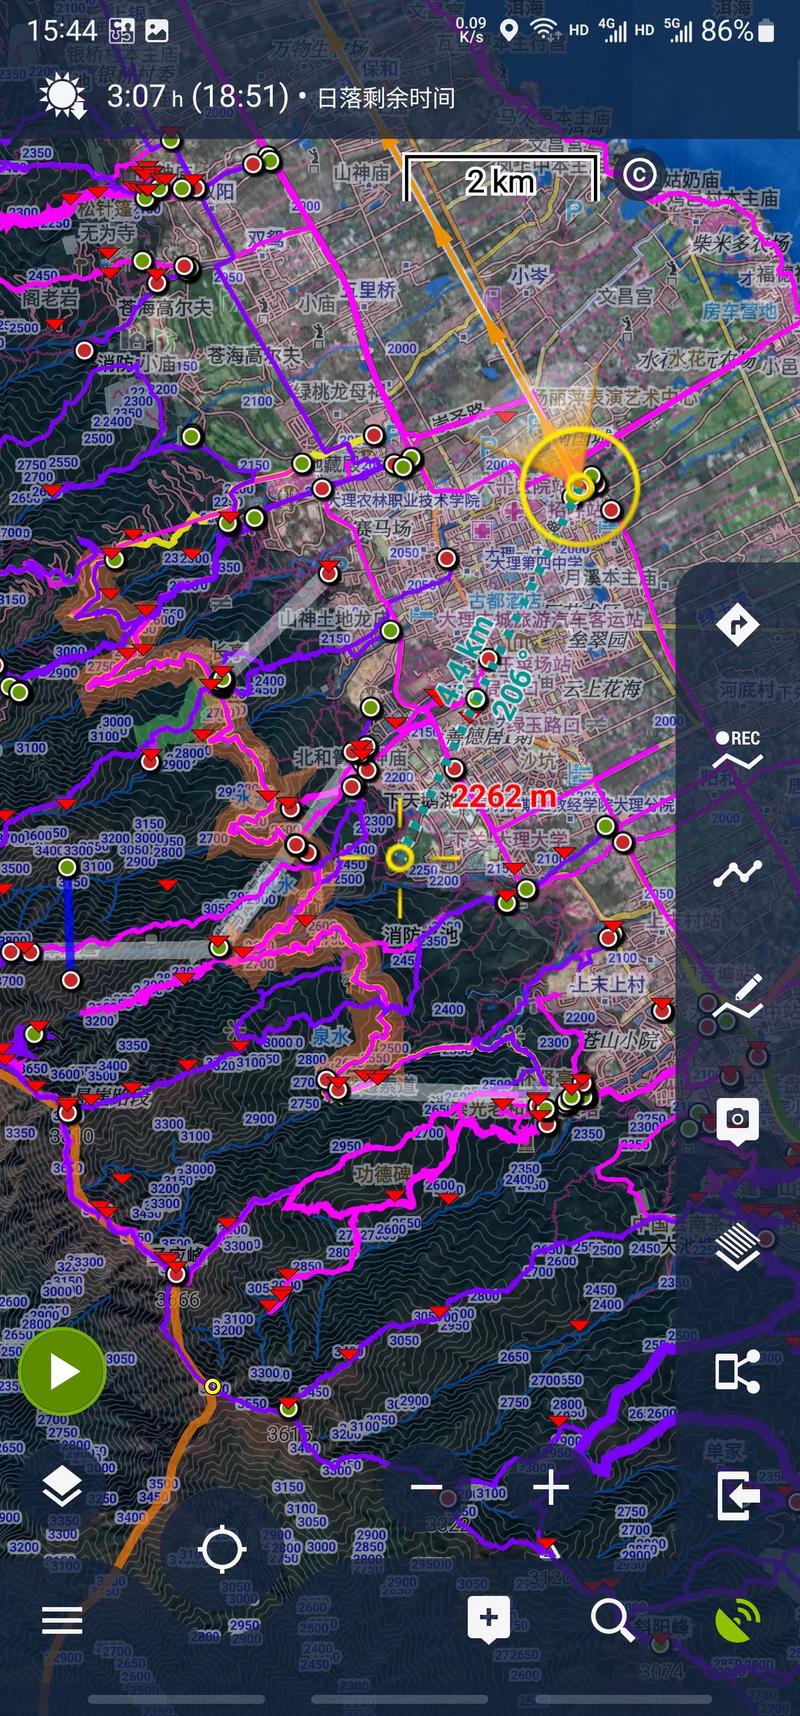Zoom out with the minus button

pos(427,1489)
